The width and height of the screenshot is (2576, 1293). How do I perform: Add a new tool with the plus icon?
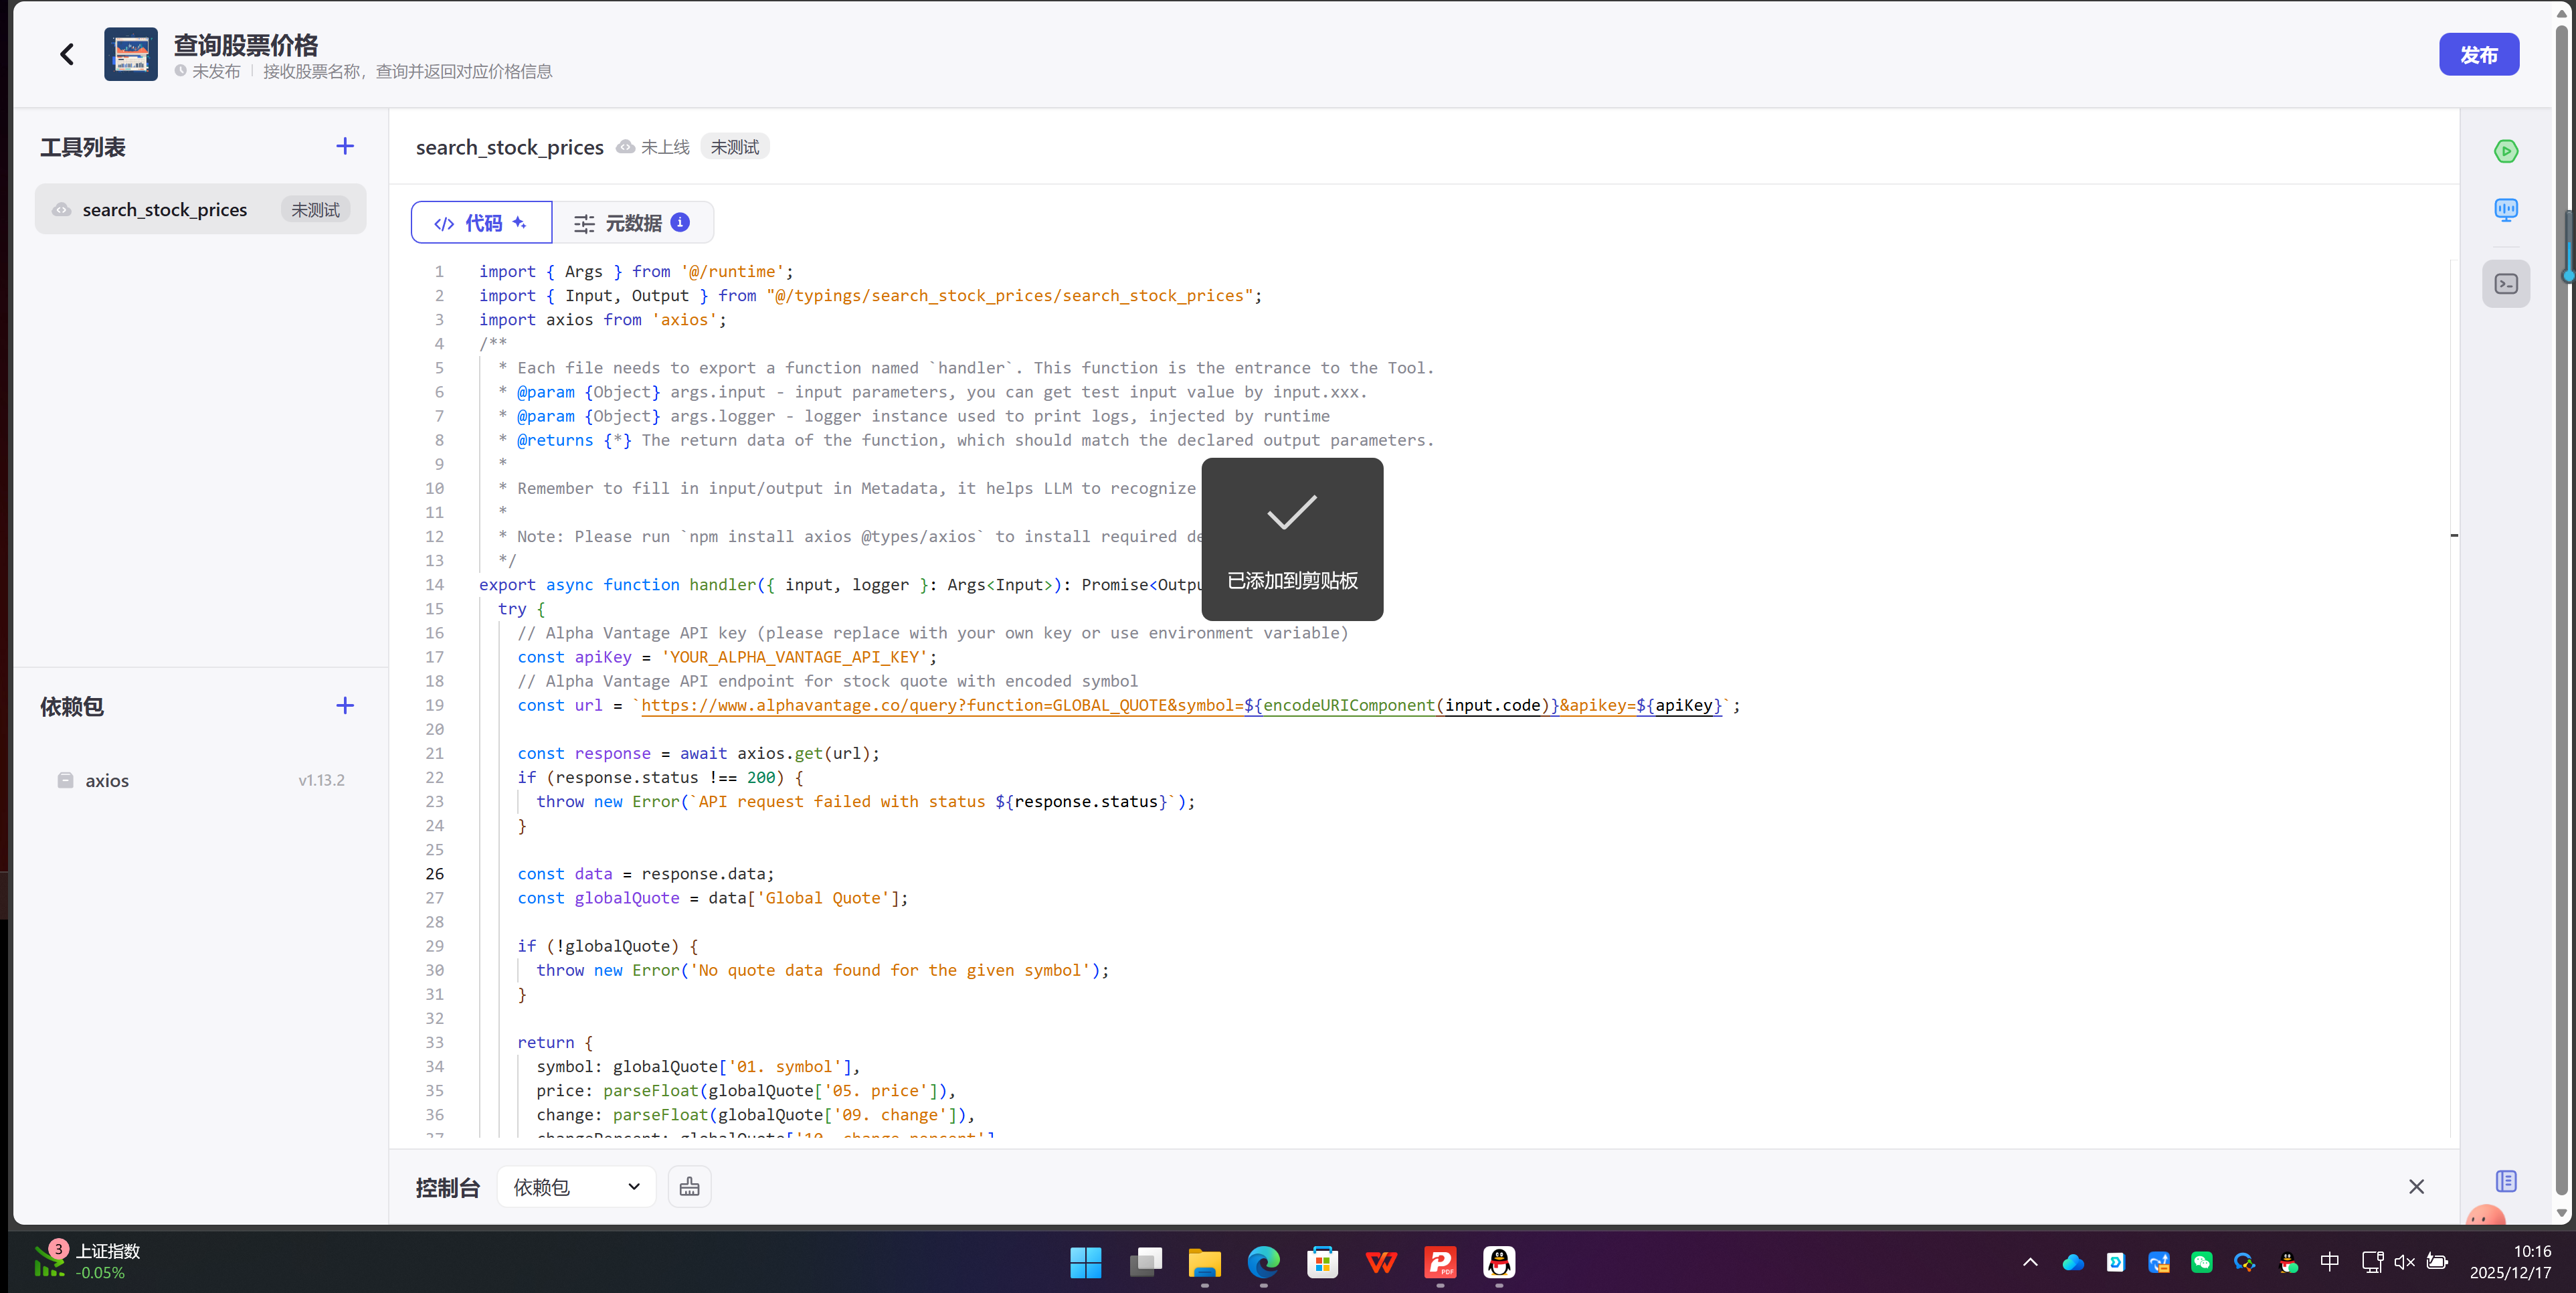[x=345, y=146]
